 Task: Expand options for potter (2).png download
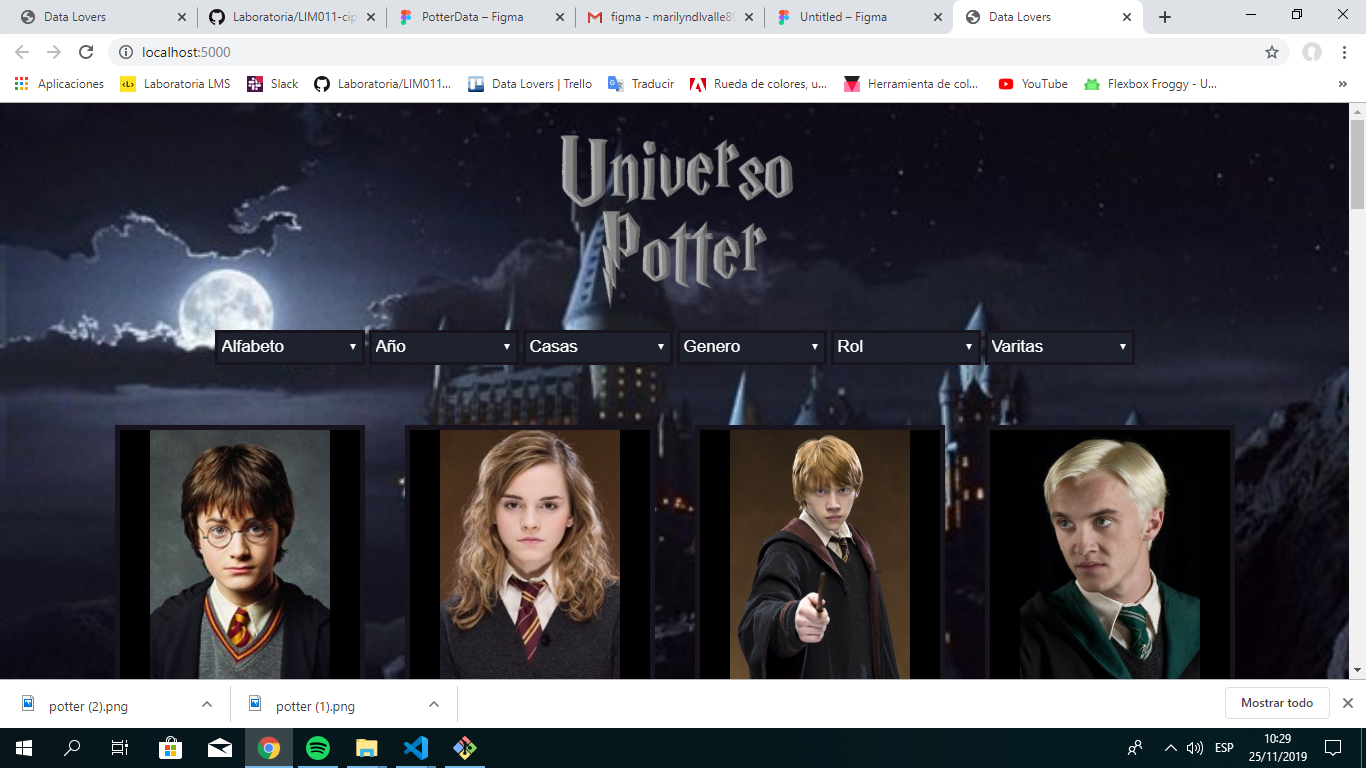click(207, 704)
